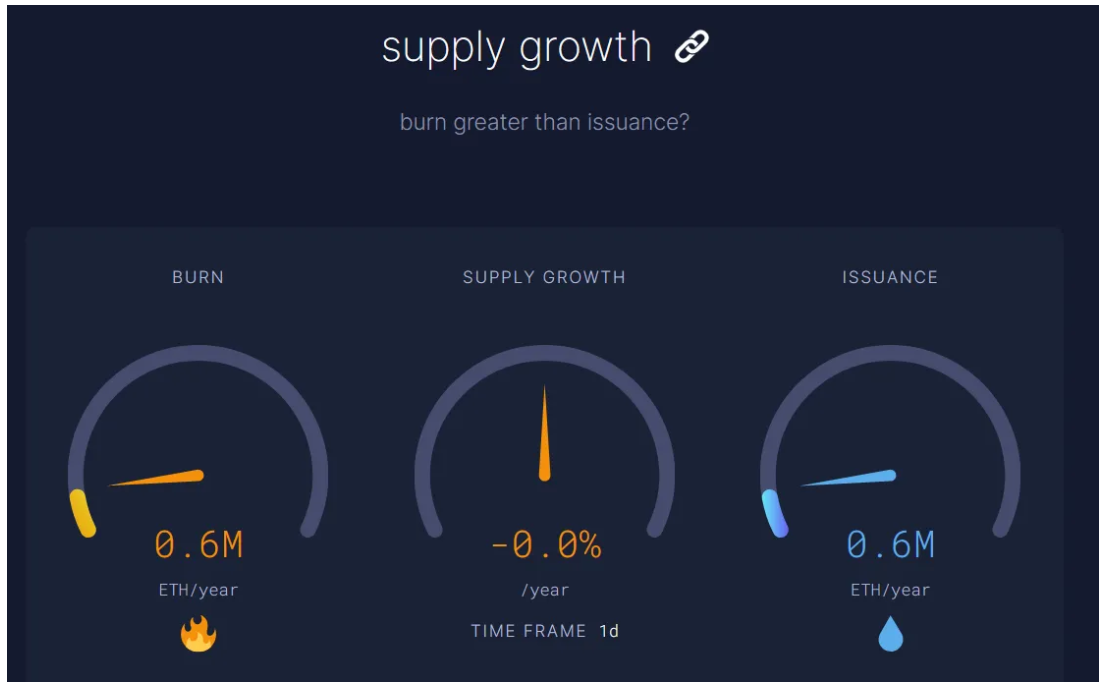
Task: Click the chain link icon beside title
Action: click(x=691, y=47)
